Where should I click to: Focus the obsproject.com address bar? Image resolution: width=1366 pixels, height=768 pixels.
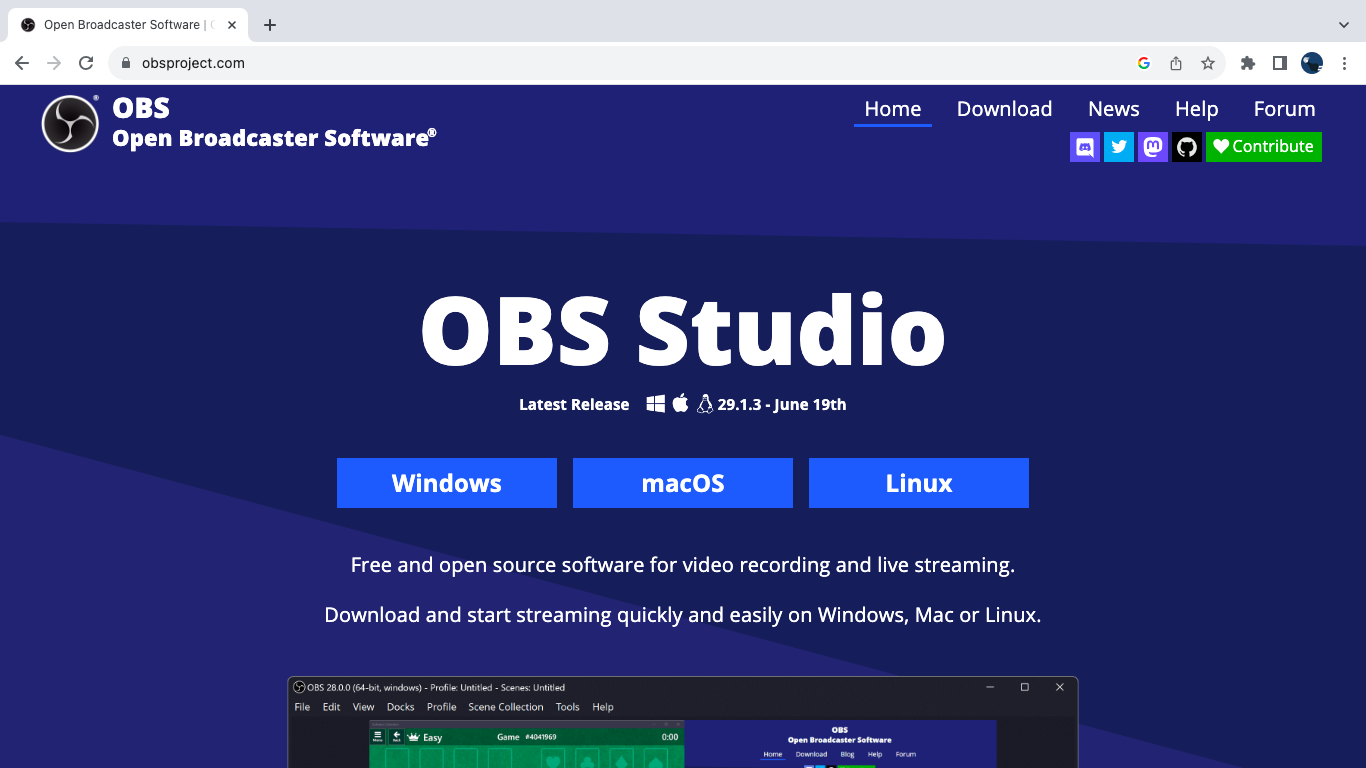[x=600, y=63]
